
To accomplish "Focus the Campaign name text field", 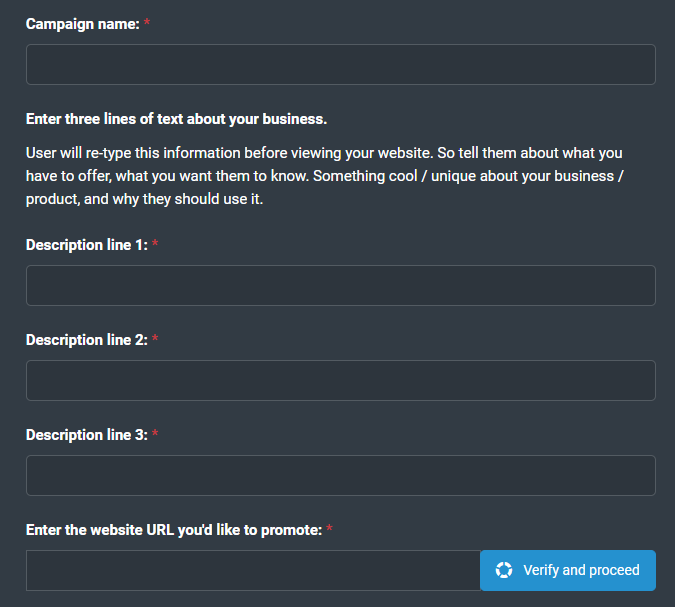I will (x=341, y=65).
